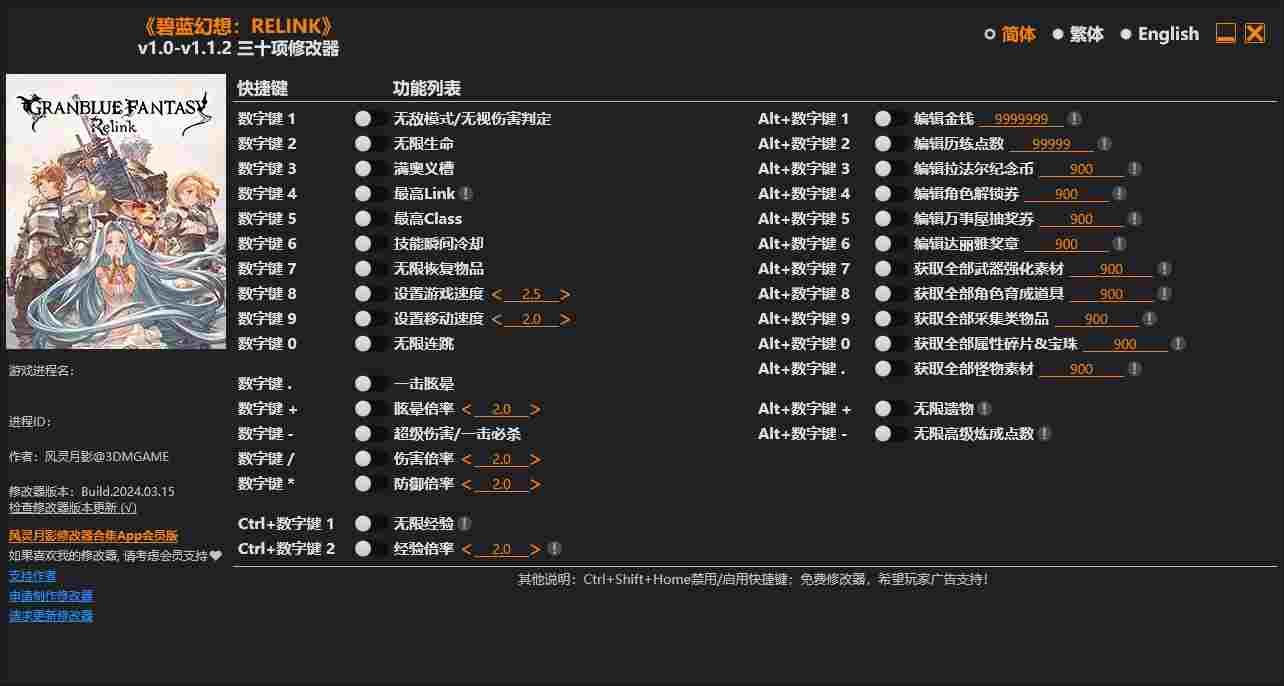
Task: Increase 设置移动速度 with the right arrow
Action: (565, 320)
